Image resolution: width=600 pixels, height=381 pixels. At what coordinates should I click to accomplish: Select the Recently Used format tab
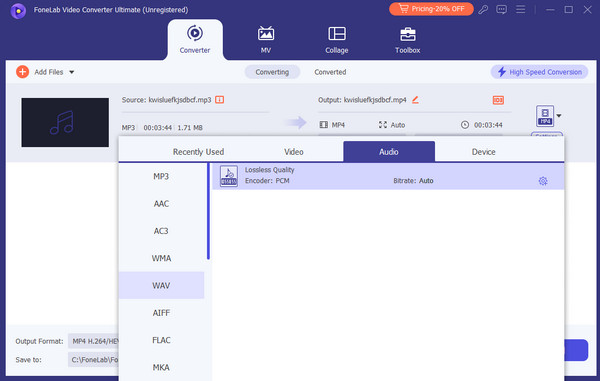pos(198,152)
